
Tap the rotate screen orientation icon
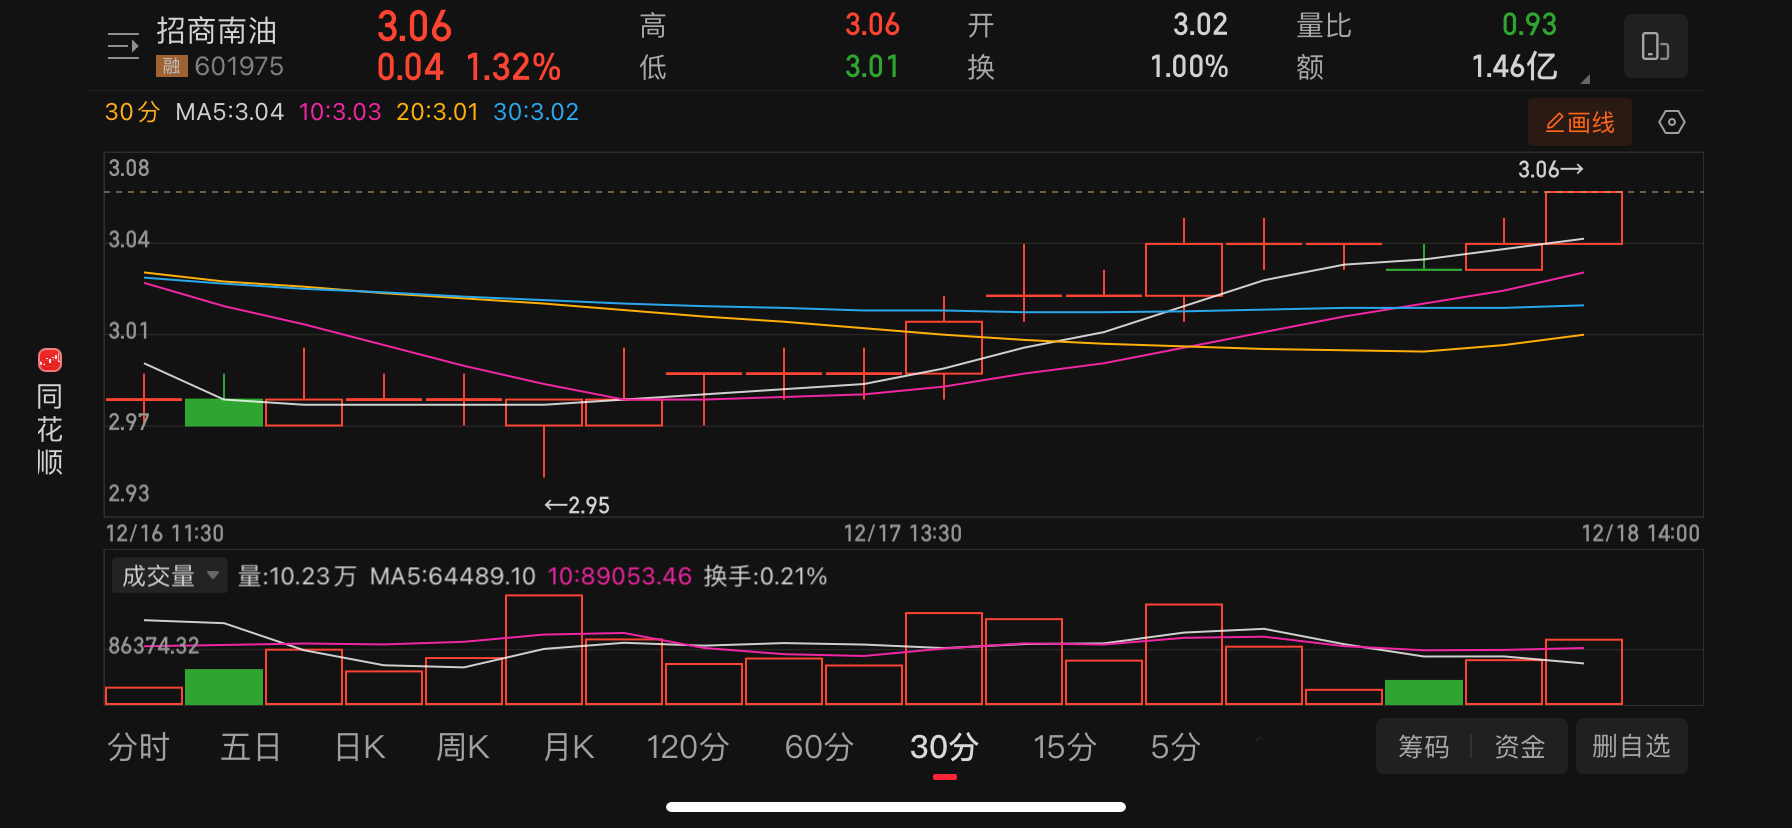pyautogui.click(x=1655, y=46)
